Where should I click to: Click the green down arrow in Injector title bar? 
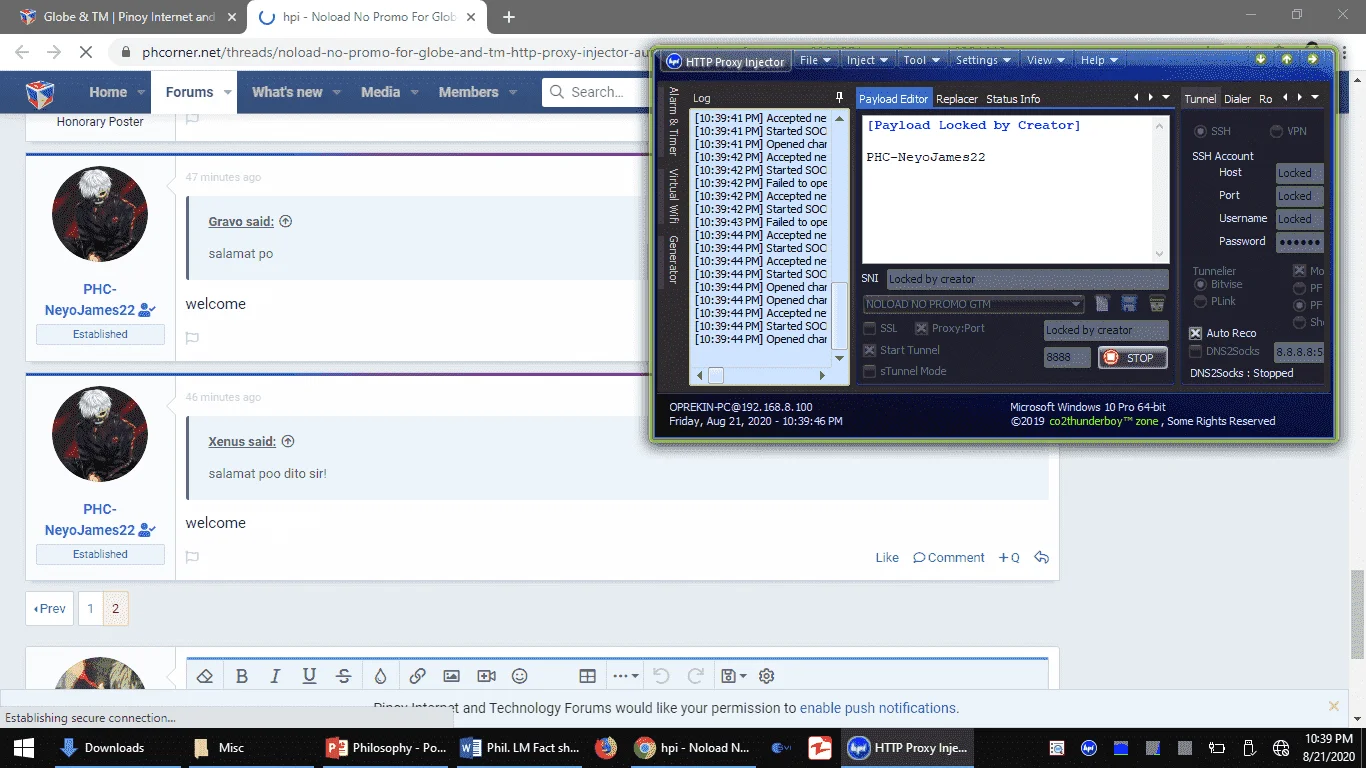point(1261,59)
